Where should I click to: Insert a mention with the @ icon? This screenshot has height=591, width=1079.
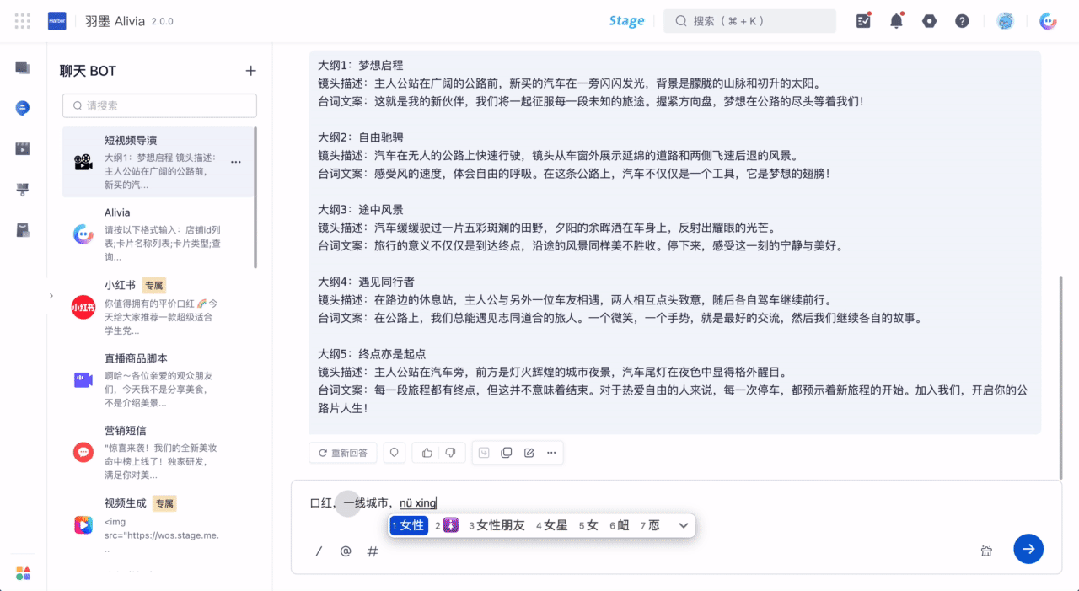tap(345, 551)
